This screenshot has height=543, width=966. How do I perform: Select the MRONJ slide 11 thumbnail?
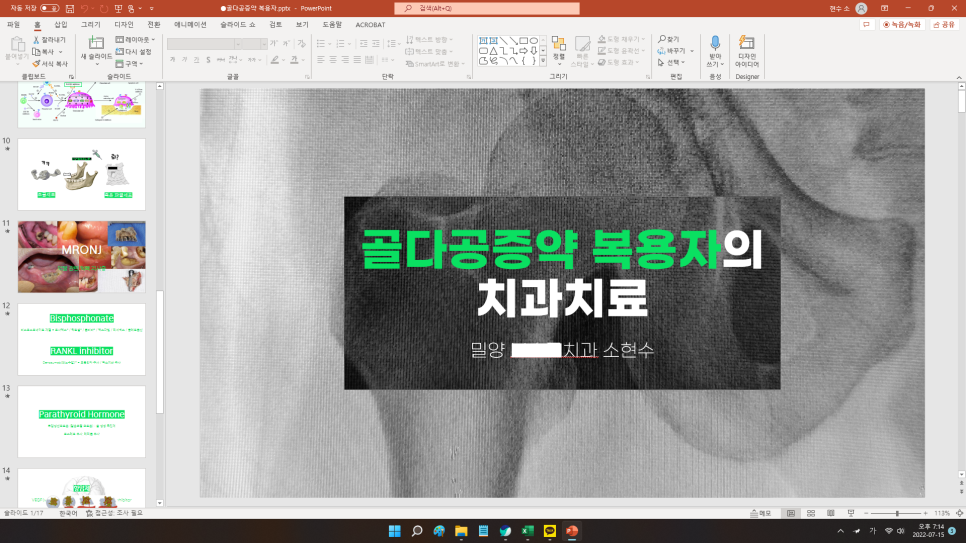tap(81, 257)
